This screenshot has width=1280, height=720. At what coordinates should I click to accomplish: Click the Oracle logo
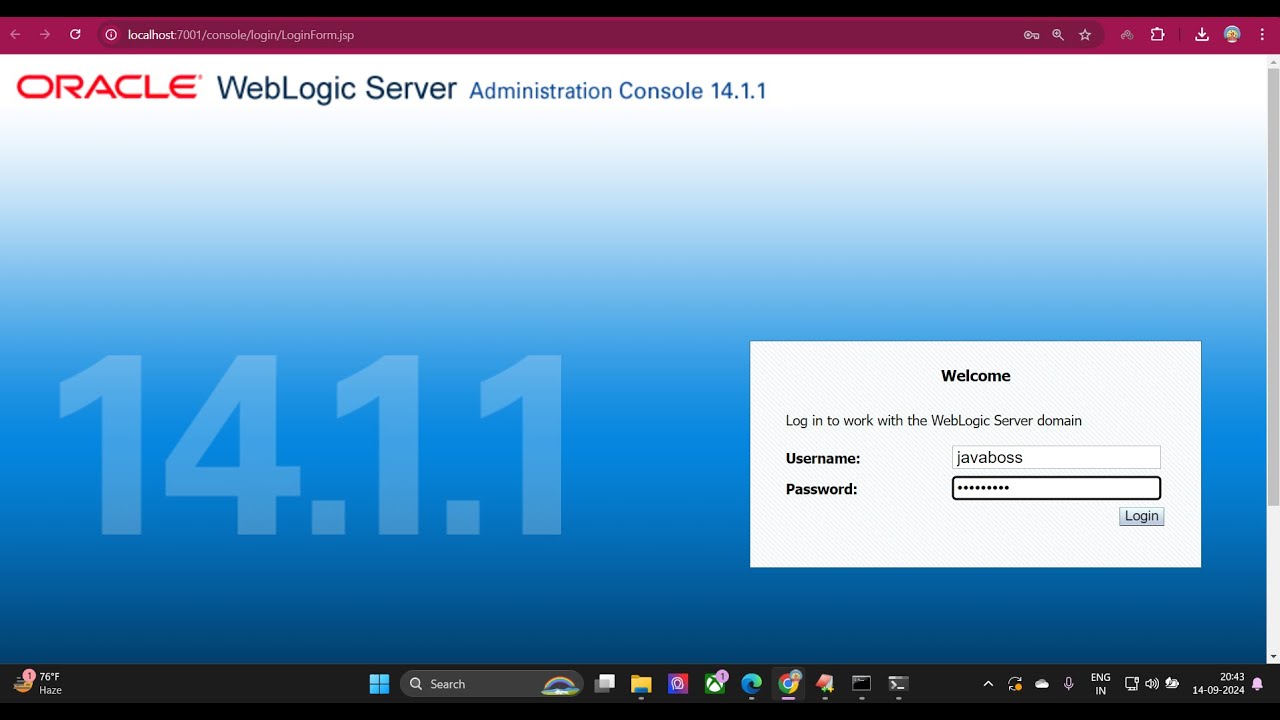109,87
